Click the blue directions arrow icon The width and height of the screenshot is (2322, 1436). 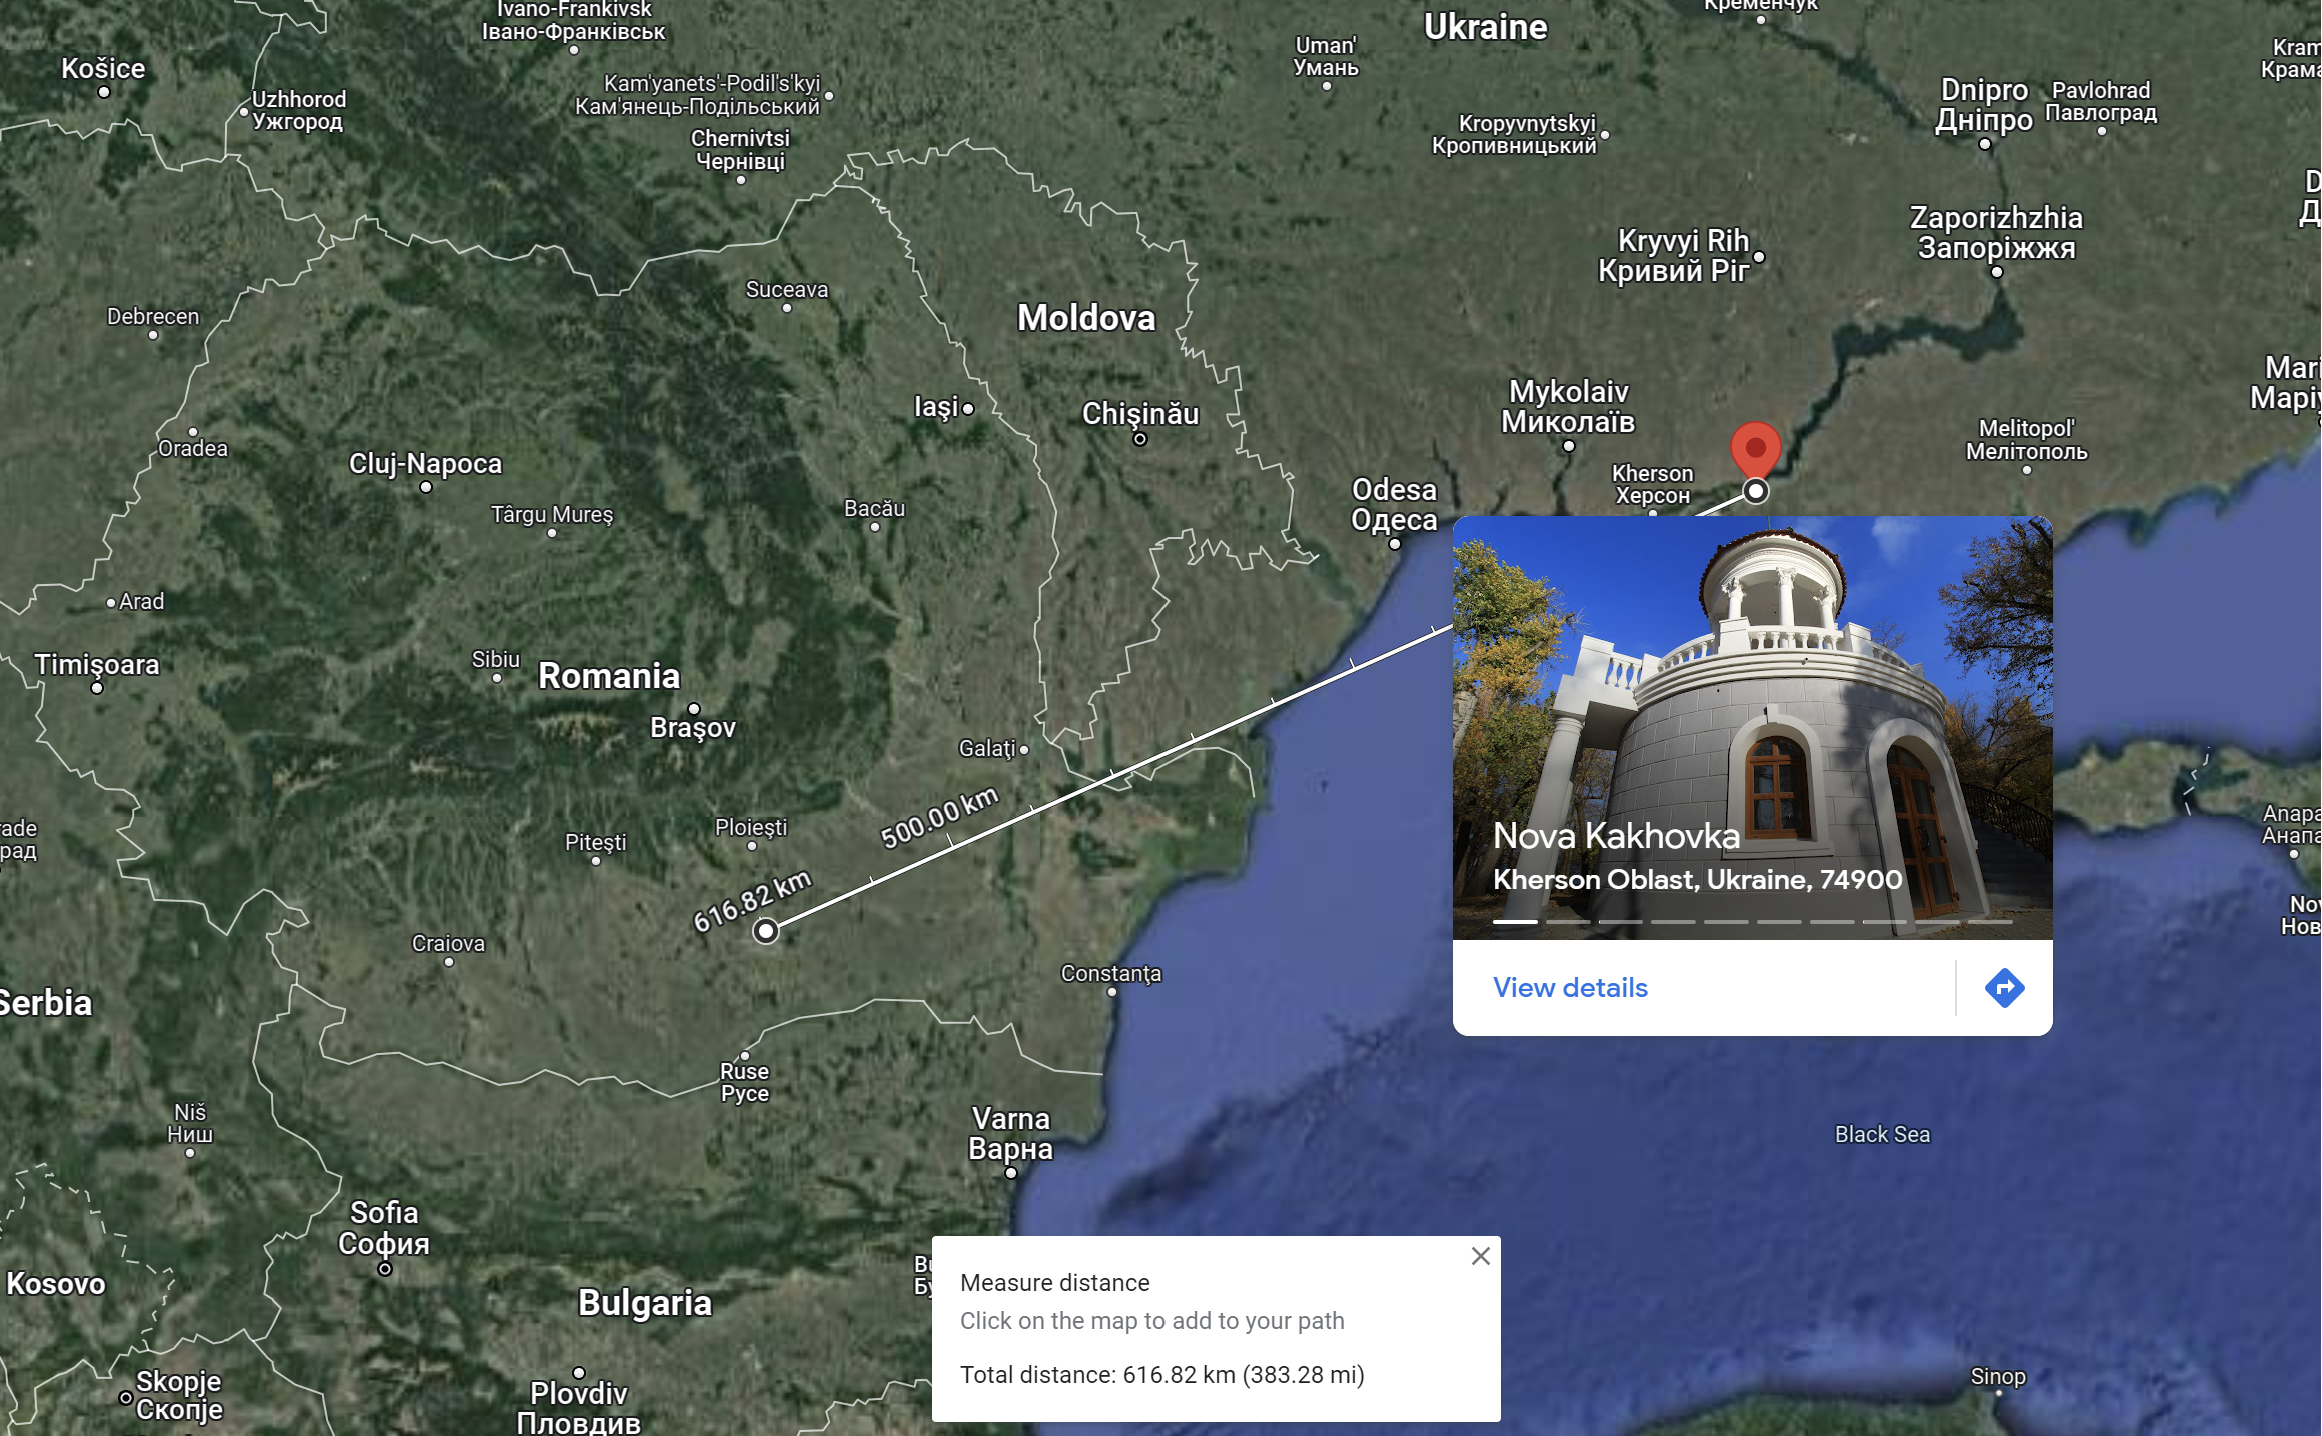(x=2004, y=988)
